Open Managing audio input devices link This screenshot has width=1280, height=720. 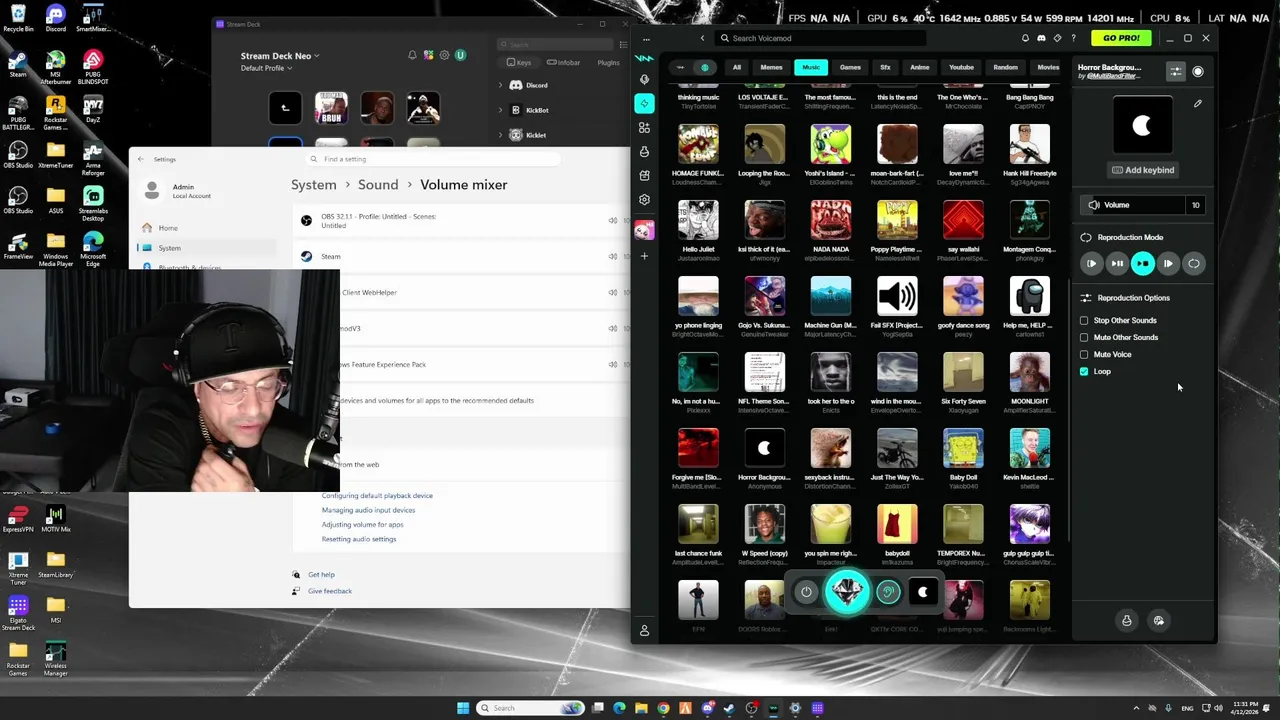click(x=368, y=510)
